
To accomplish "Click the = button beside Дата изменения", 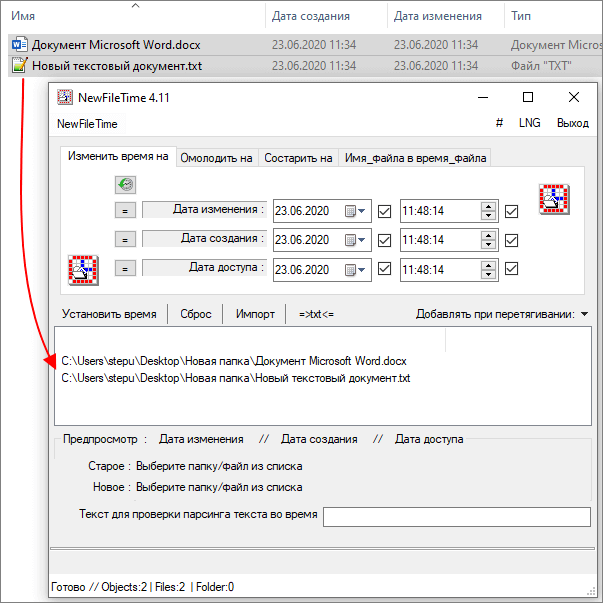I will point(125,211).
